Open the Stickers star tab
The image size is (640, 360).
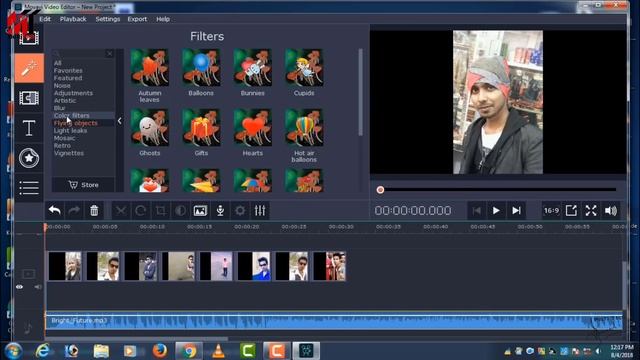[x=29, y=158]
